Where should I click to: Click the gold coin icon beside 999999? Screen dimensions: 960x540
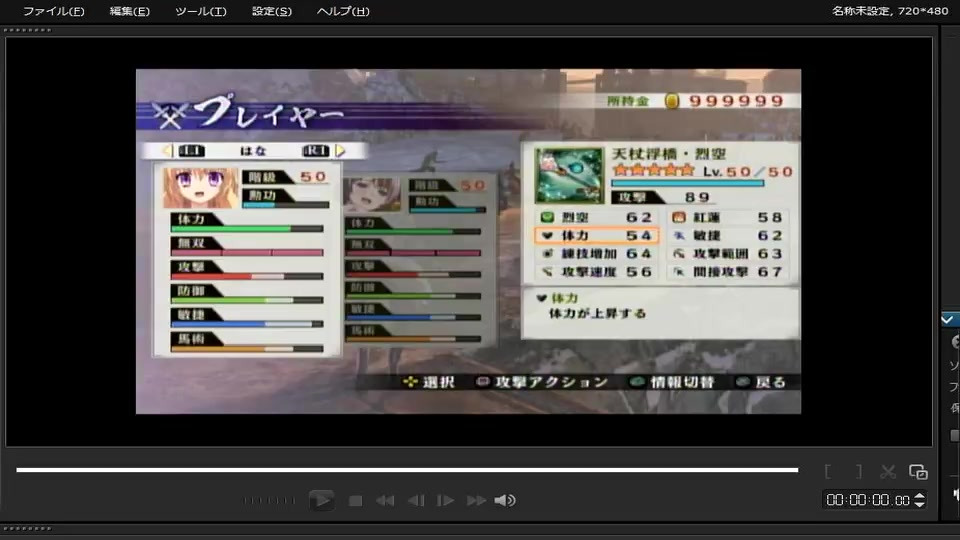click(x=672, y=100)
